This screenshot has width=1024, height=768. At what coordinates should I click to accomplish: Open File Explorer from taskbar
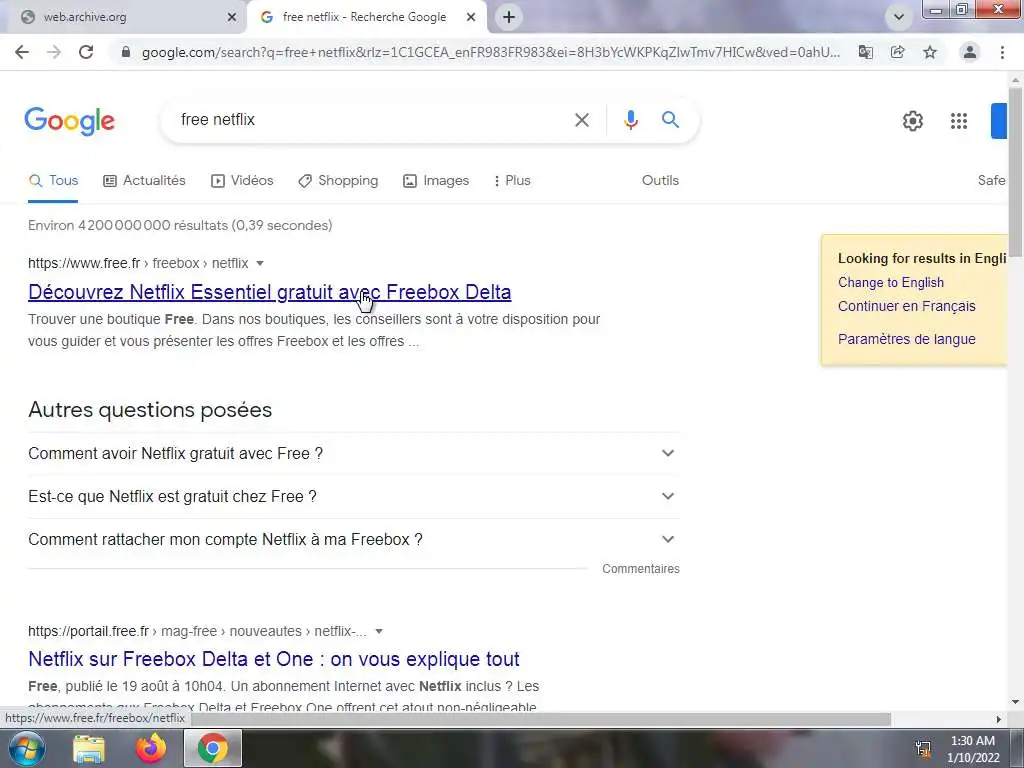point(89,748)
